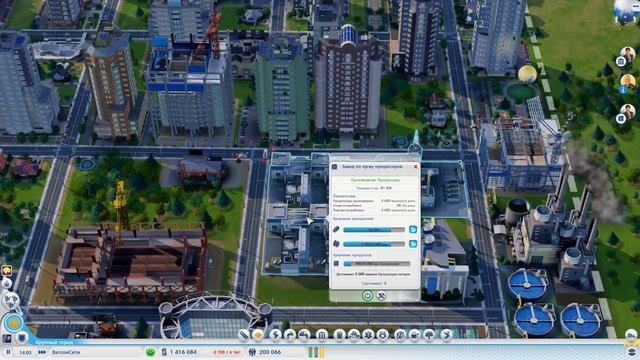Click the badge on the bottom avatar

click(621, 118)
